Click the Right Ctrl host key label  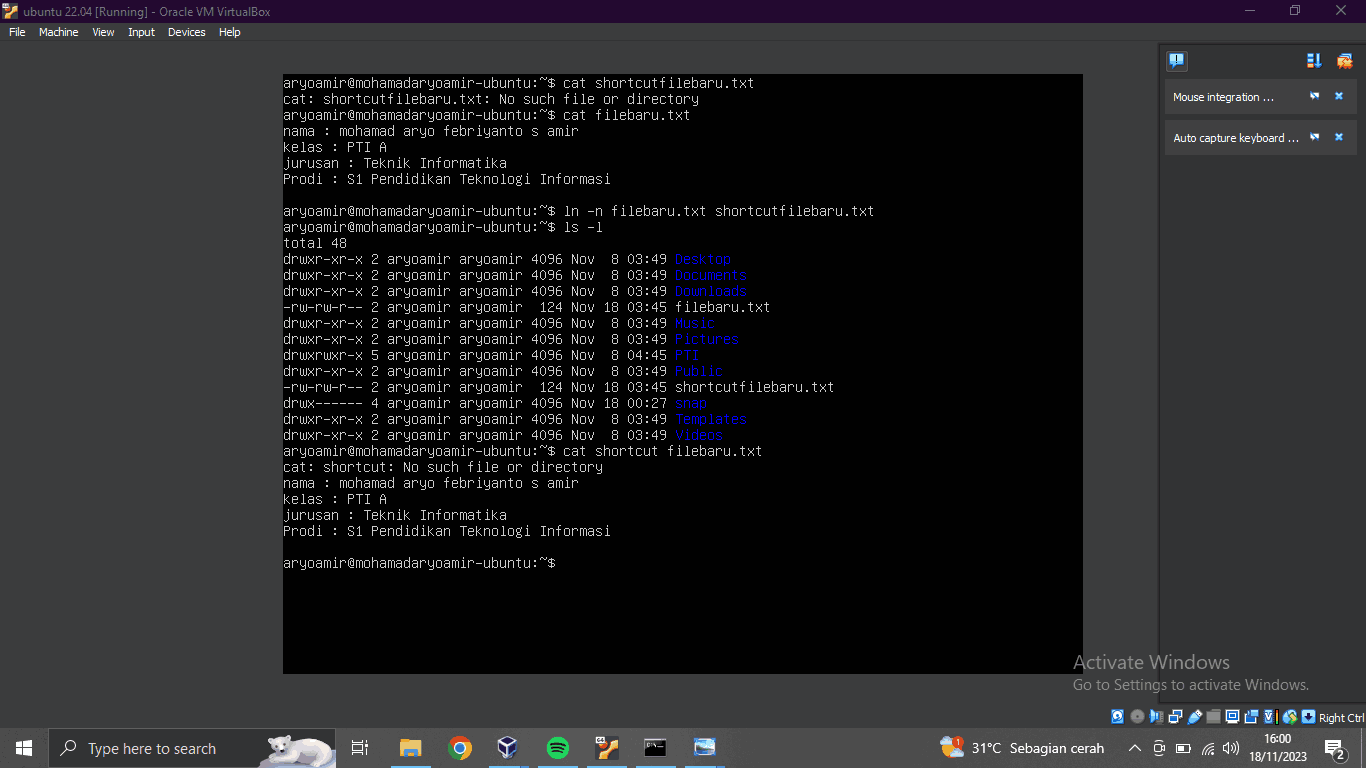coord(1342,718)
